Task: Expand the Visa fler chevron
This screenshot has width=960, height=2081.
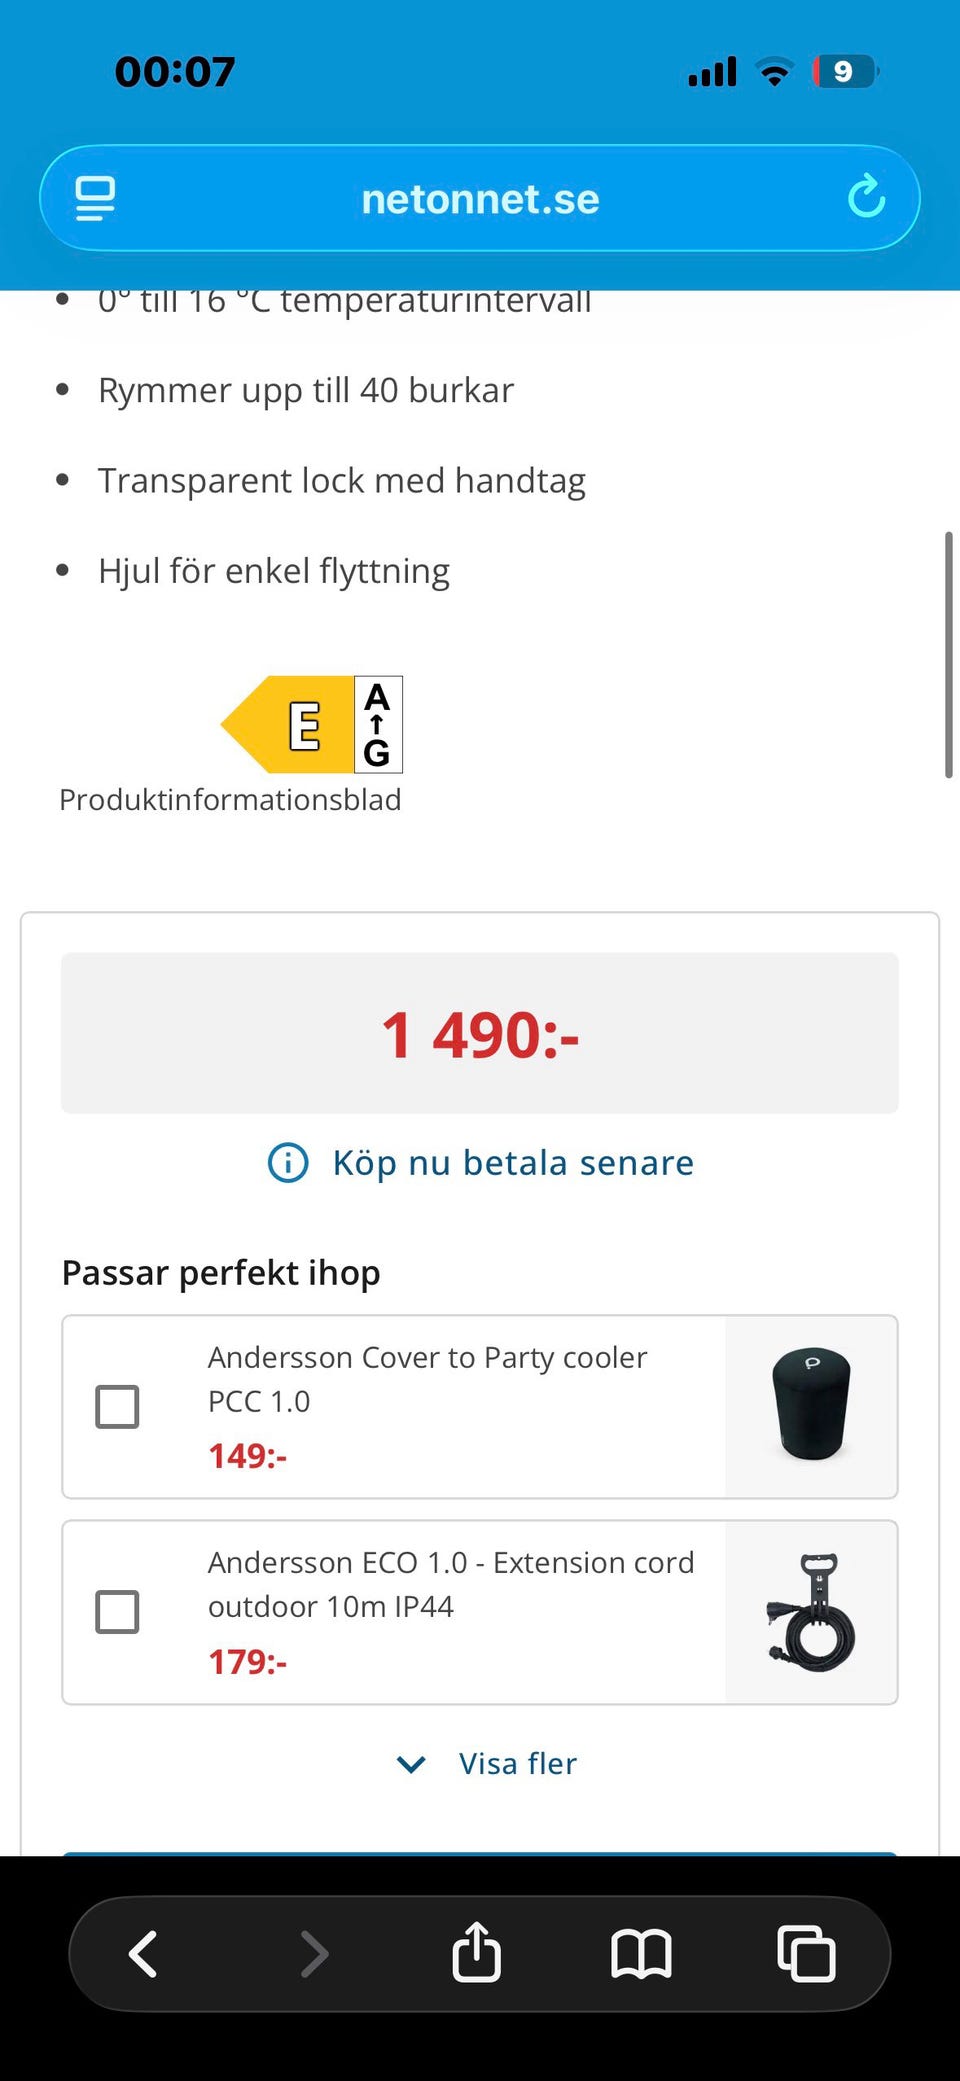Action: tap(411, 1764)
